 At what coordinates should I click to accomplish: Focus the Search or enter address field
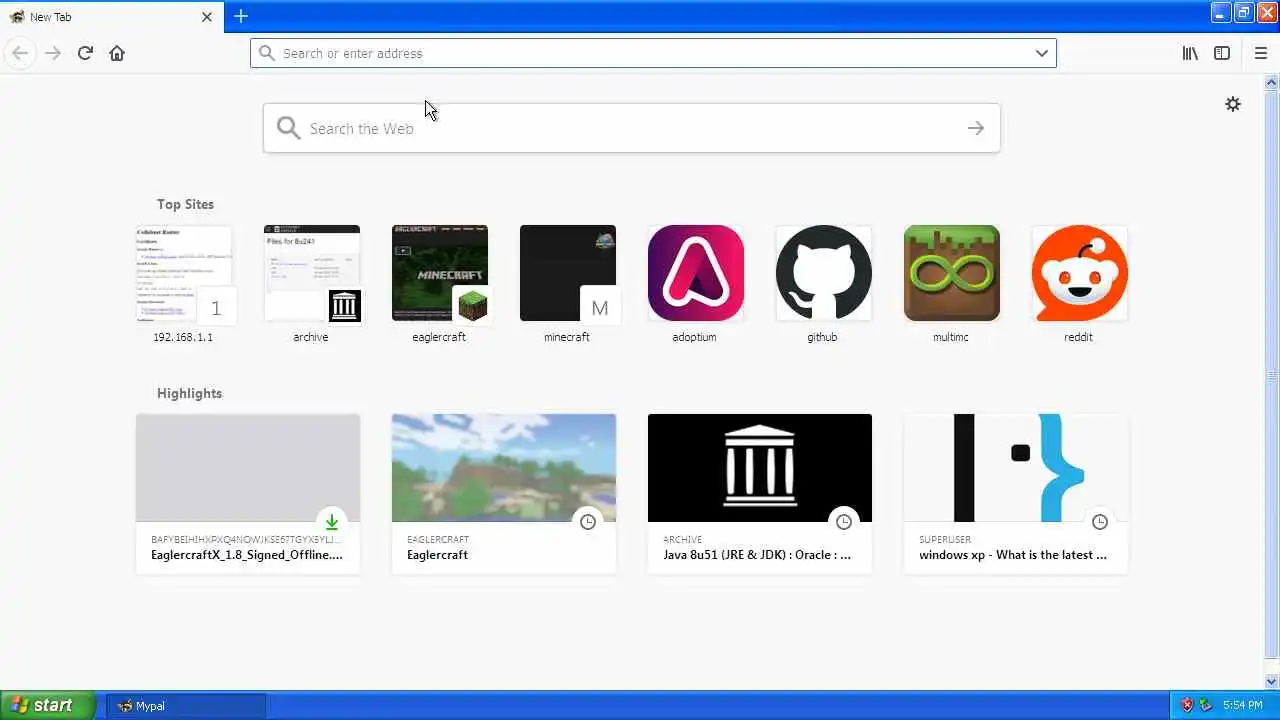pyautogui.click(x=653, y=53)
